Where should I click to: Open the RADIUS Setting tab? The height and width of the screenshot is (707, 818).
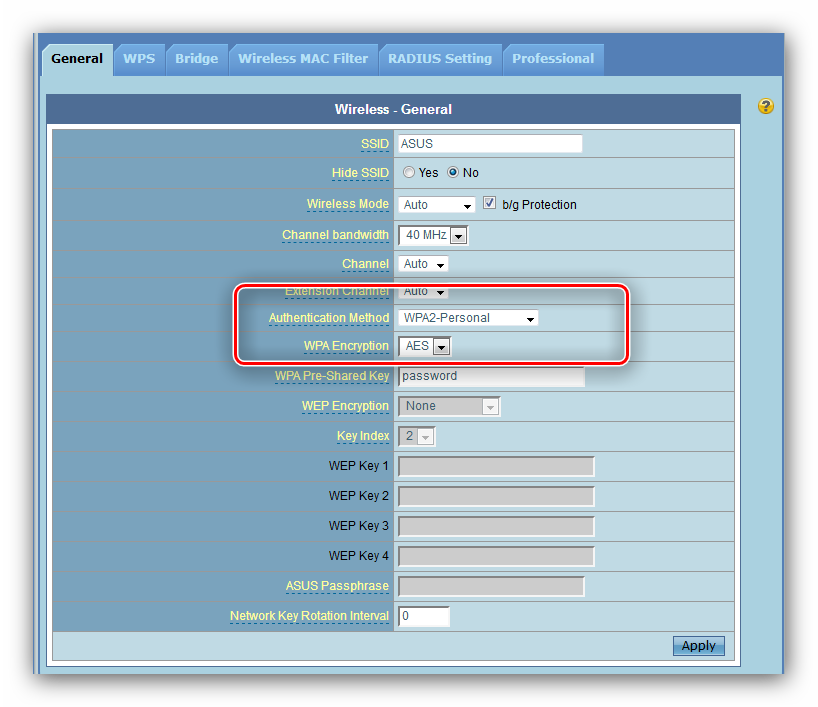(x=440, y=59)
